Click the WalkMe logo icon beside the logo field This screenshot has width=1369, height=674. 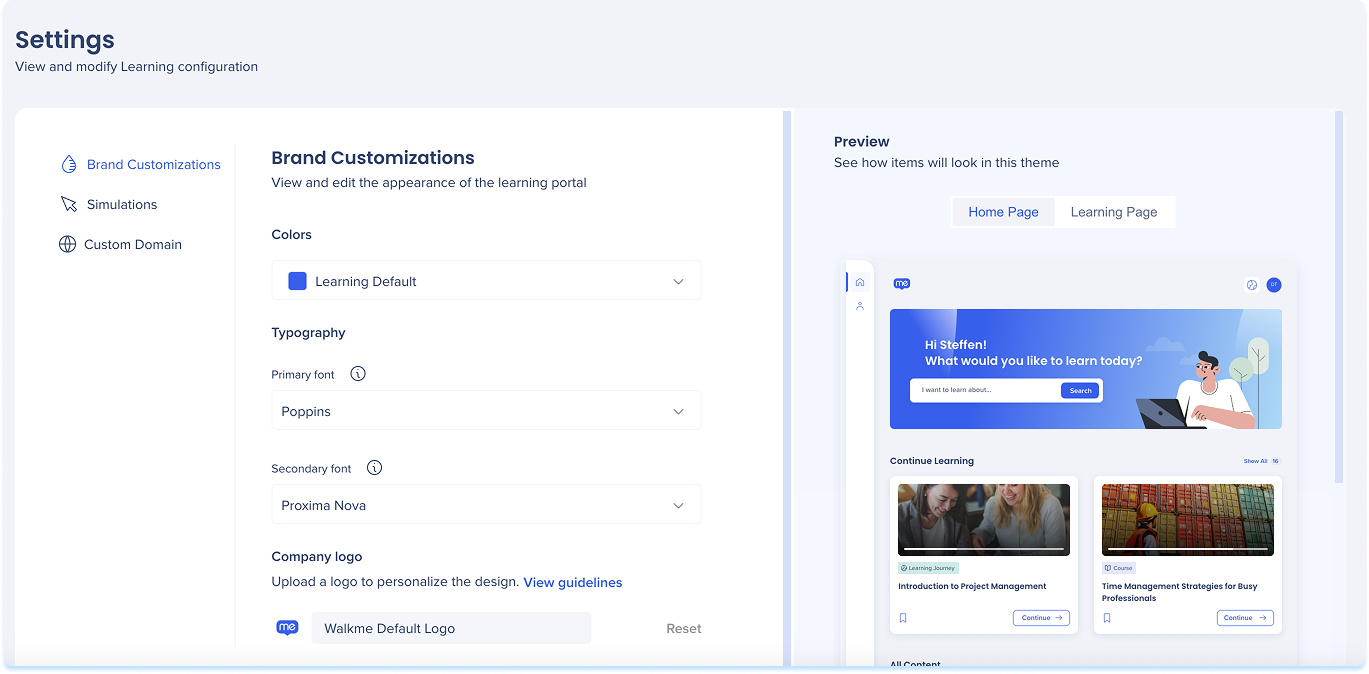pos(287,628)
